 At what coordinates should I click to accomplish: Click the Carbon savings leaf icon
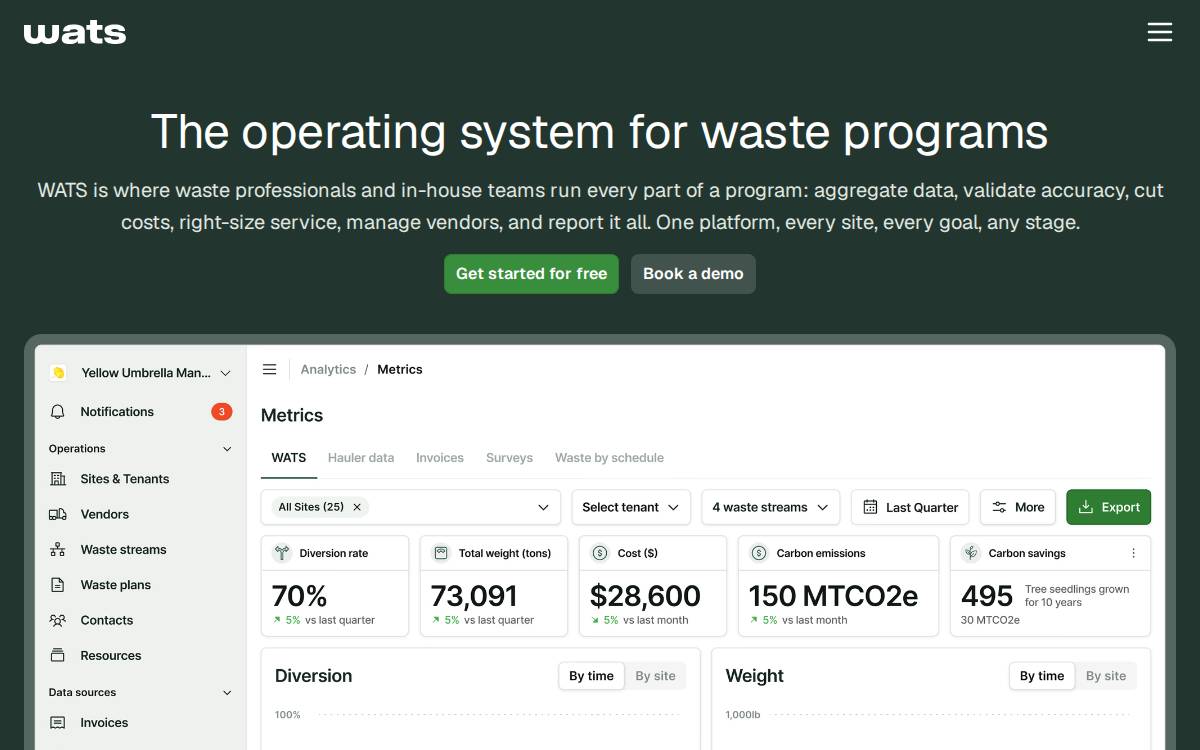click(x=970, y=553)
